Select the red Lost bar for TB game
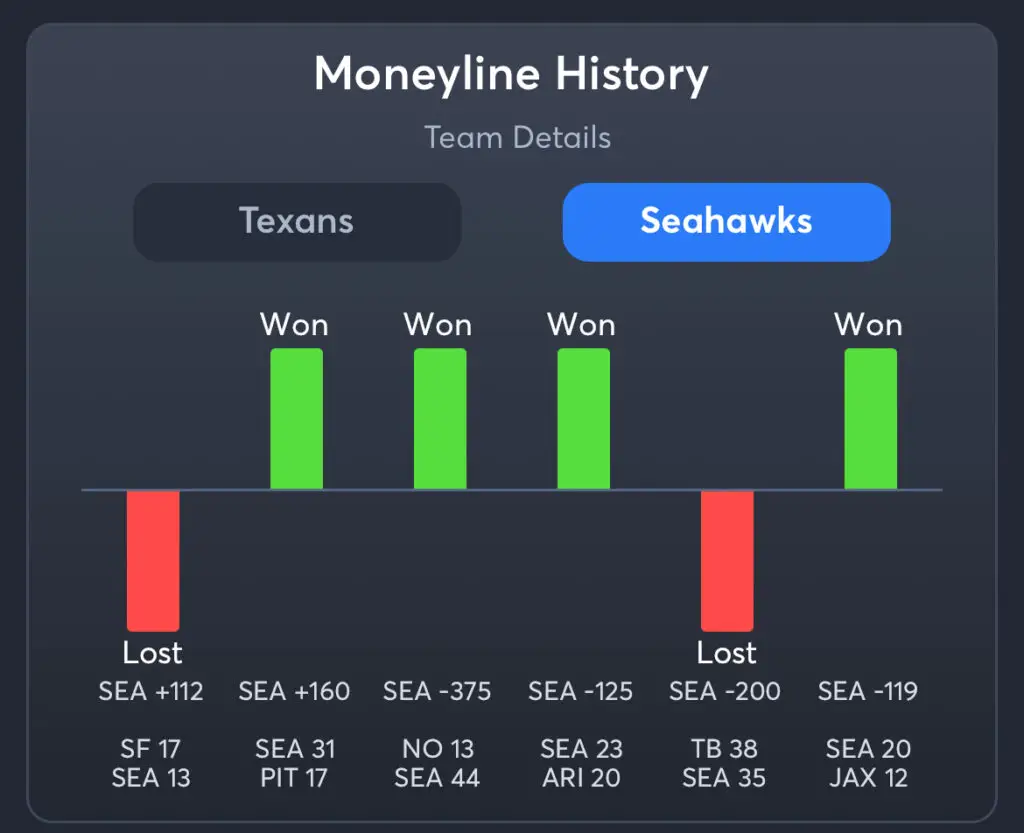The image size is (1024, 833). (x=727, y=560)
